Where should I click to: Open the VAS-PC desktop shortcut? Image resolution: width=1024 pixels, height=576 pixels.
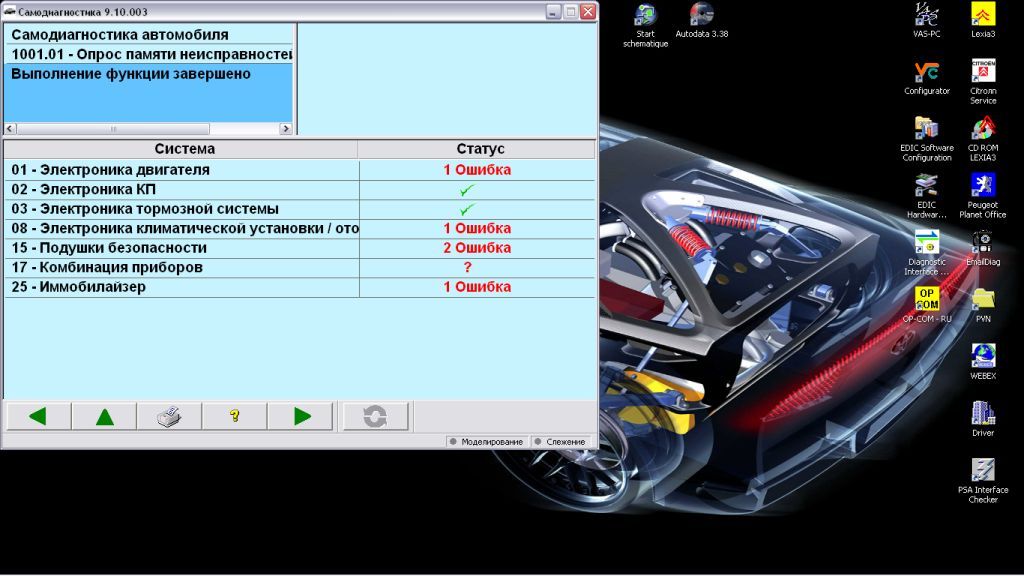tap(927, 21)
